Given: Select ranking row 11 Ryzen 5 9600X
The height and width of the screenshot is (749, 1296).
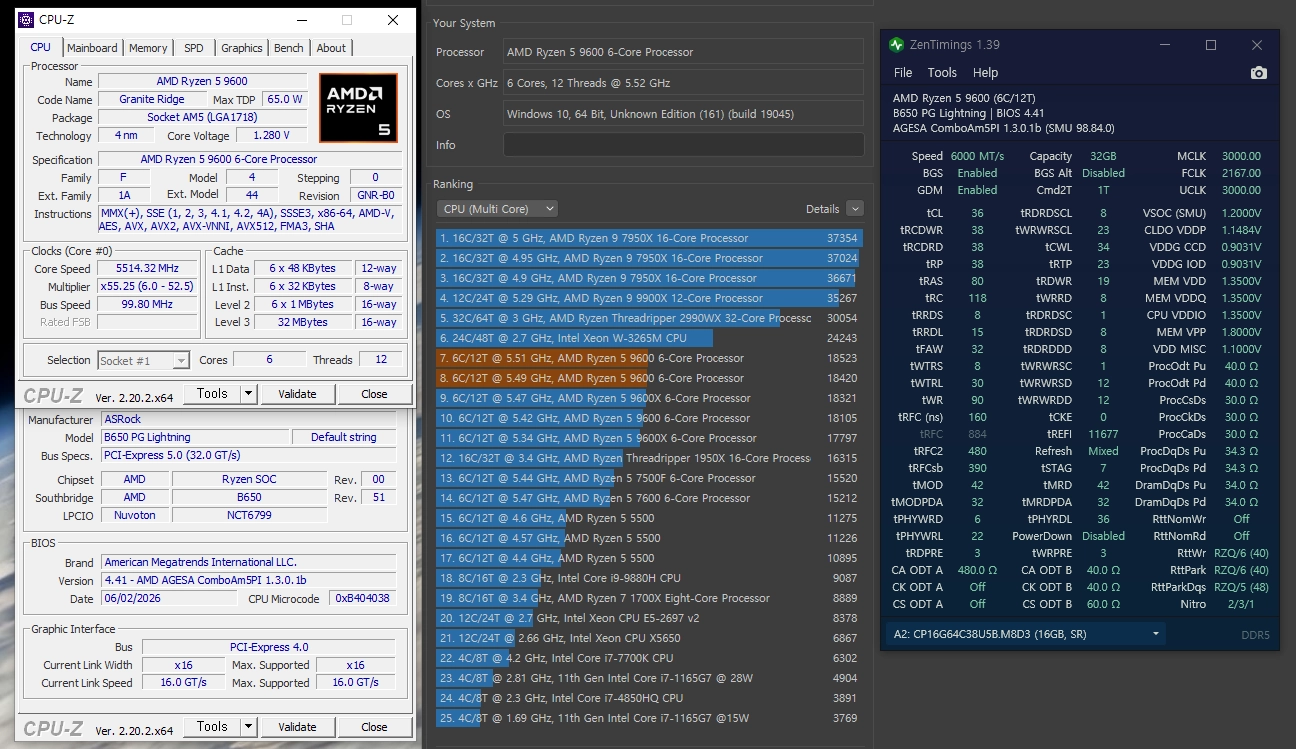Looking at the screenshot, I should pos(649,438).
